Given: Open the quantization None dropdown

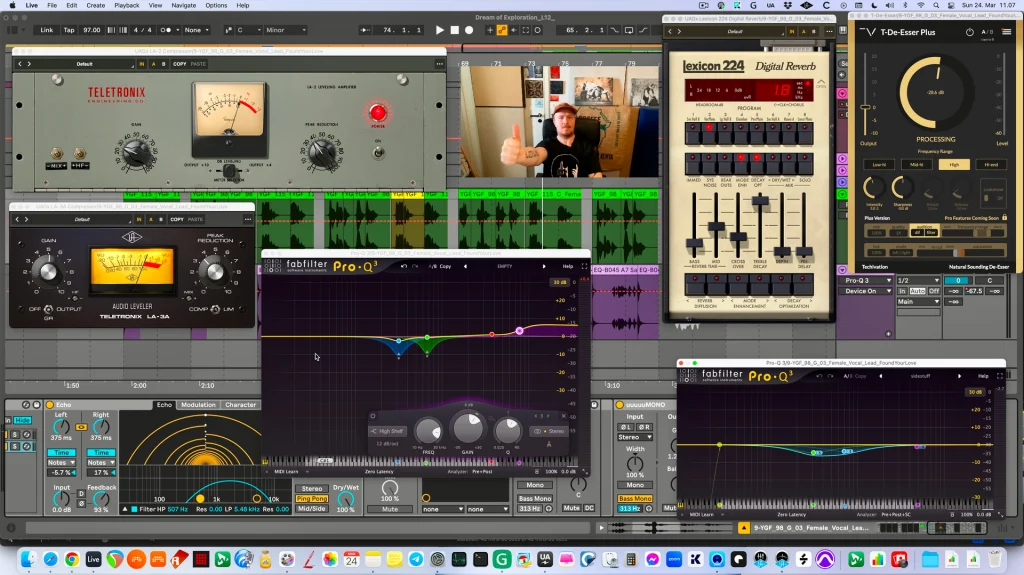Looking at the screenshot, I should click(x=197, y=30).
